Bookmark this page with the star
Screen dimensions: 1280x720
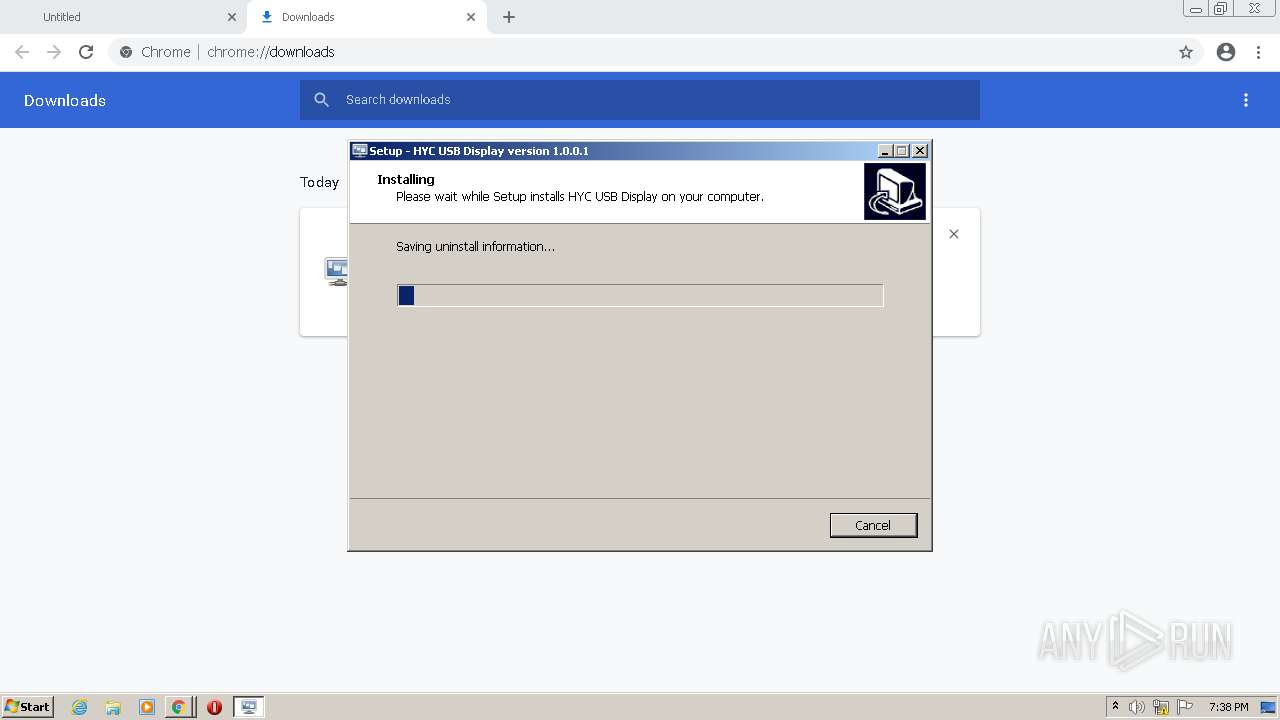1186,52
